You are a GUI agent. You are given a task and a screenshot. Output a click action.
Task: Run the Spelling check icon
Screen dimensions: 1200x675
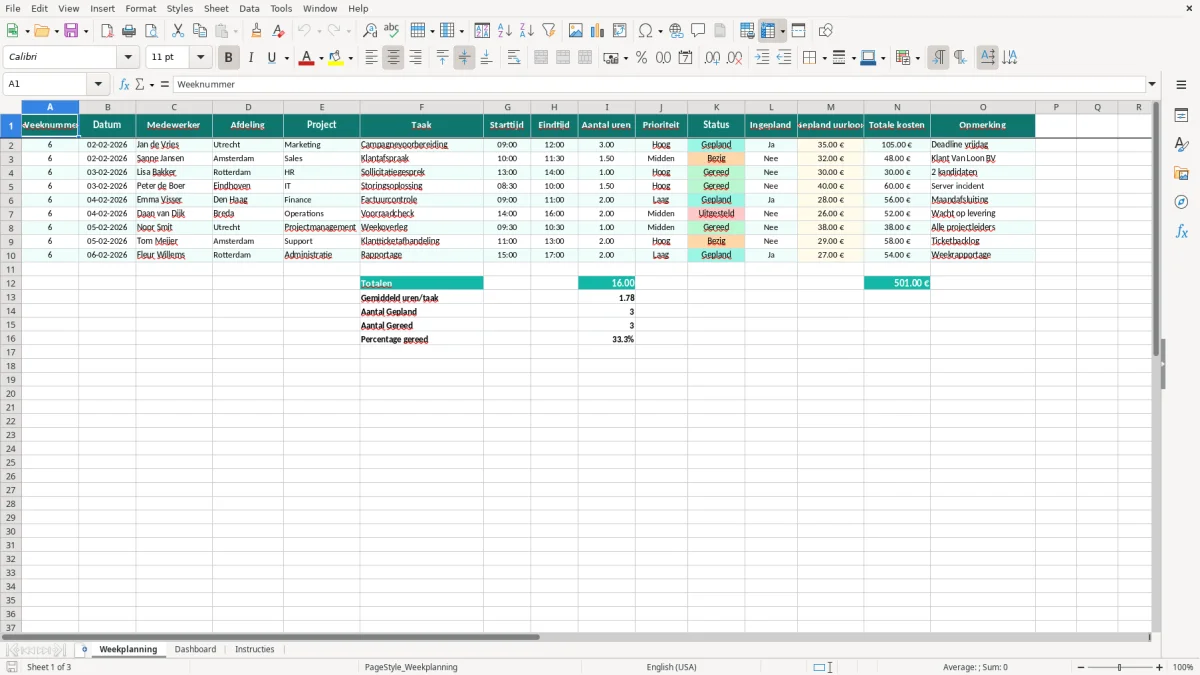click(x=392, y=31)
